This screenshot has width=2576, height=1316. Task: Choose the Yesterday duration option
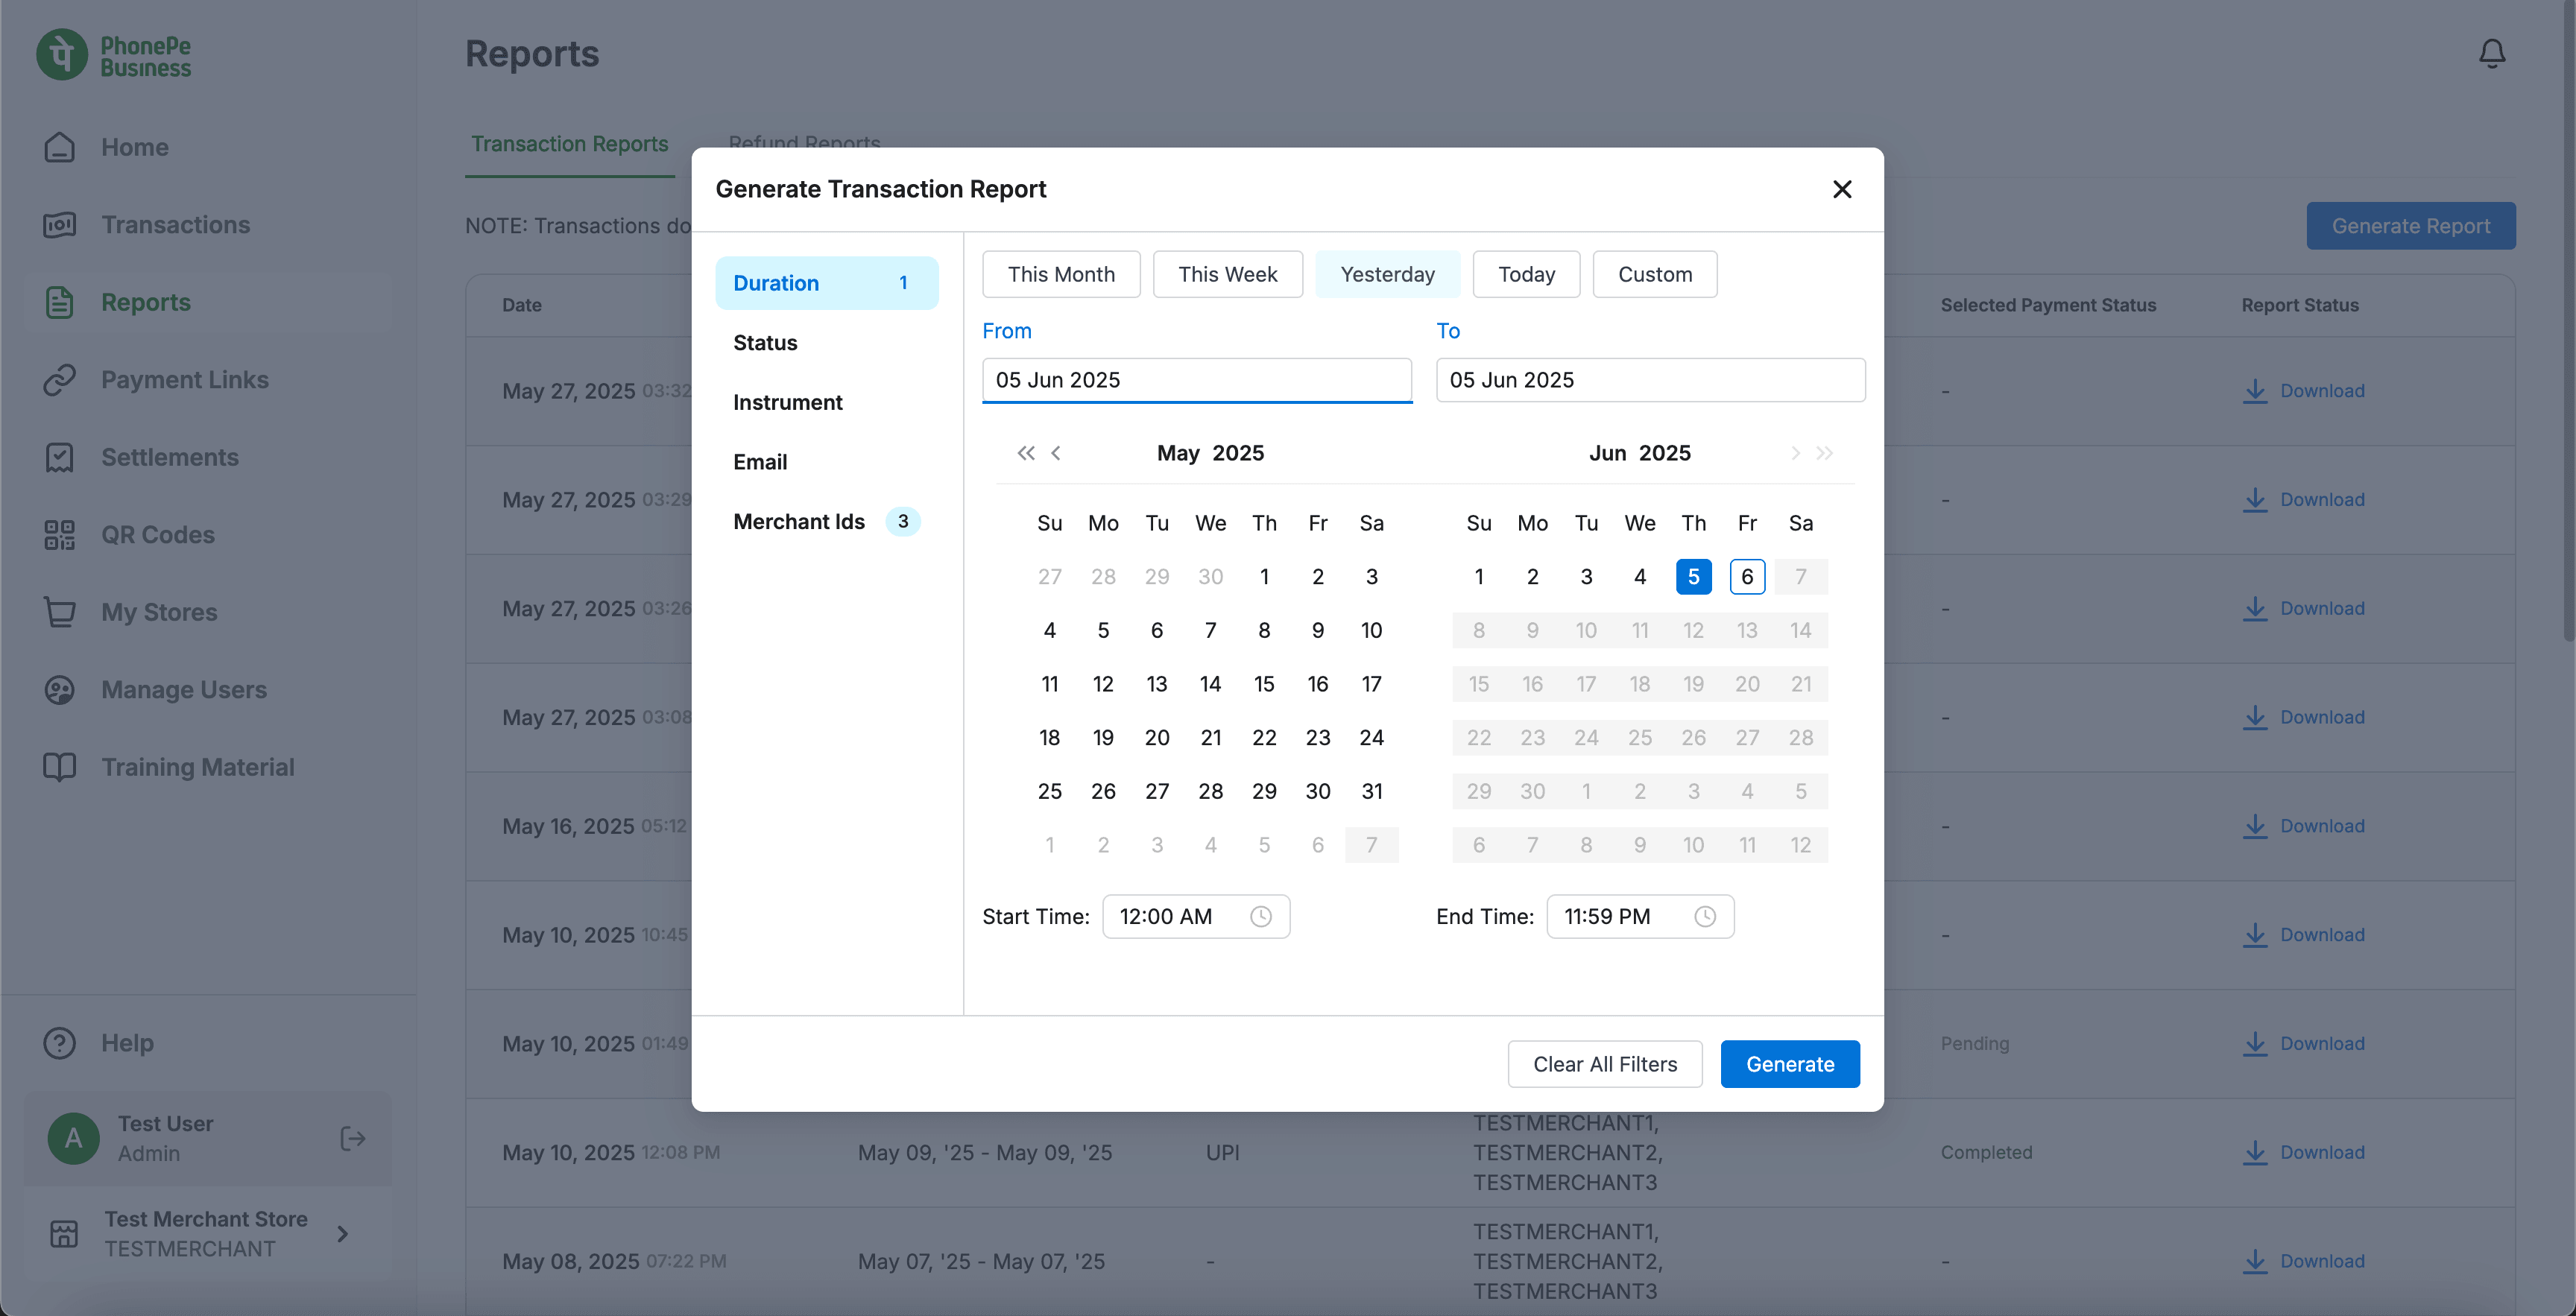tap(1387, 274)
